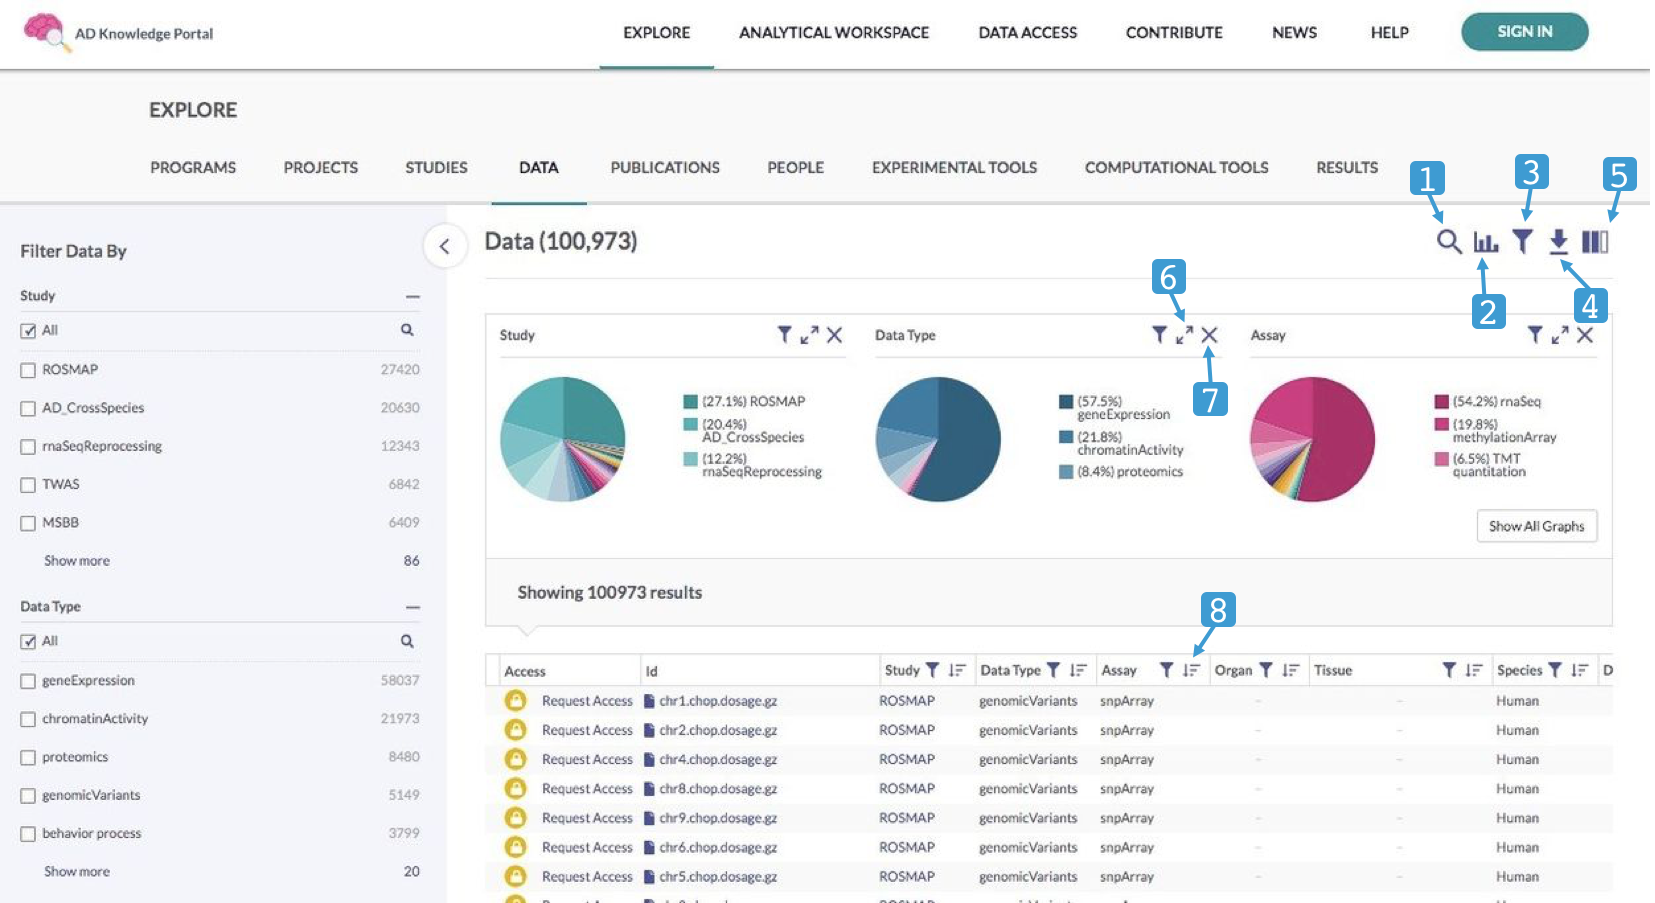Check the ROSMAP study checkbox
This screenshot has width=1655, height=903.
click(x=28, y=370)
